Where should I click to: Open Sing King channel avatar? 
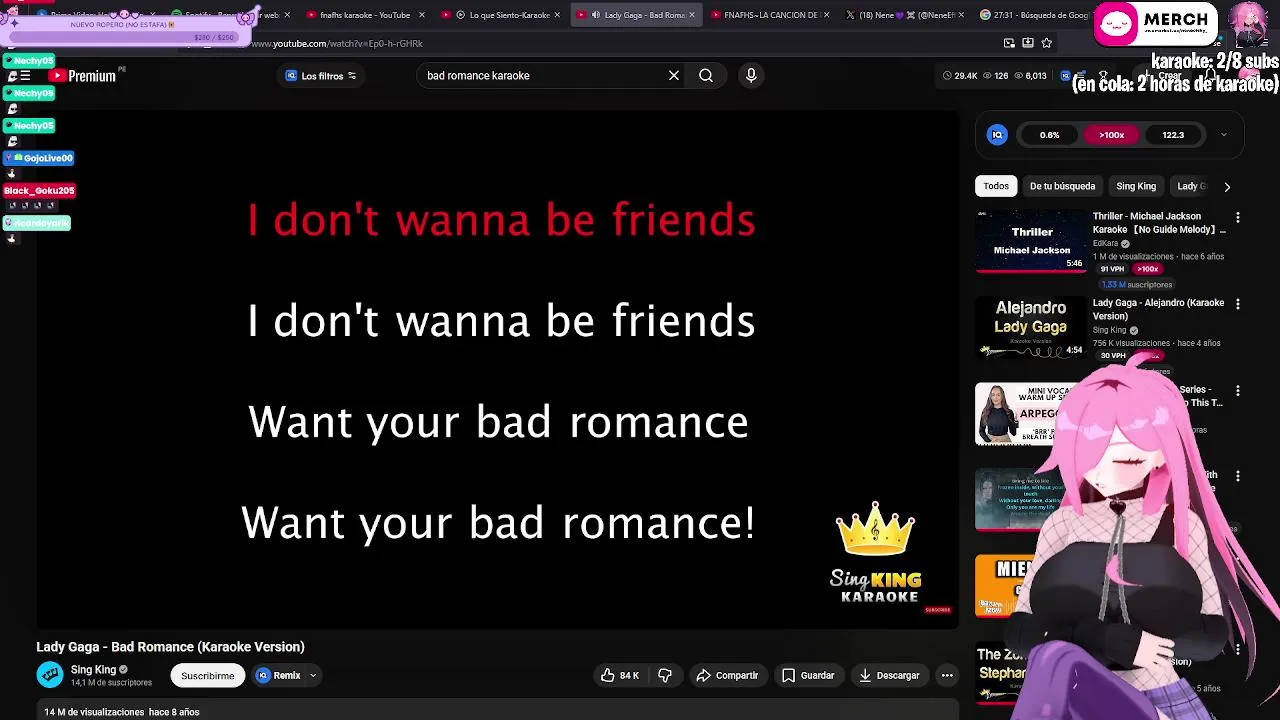(50, 675)
